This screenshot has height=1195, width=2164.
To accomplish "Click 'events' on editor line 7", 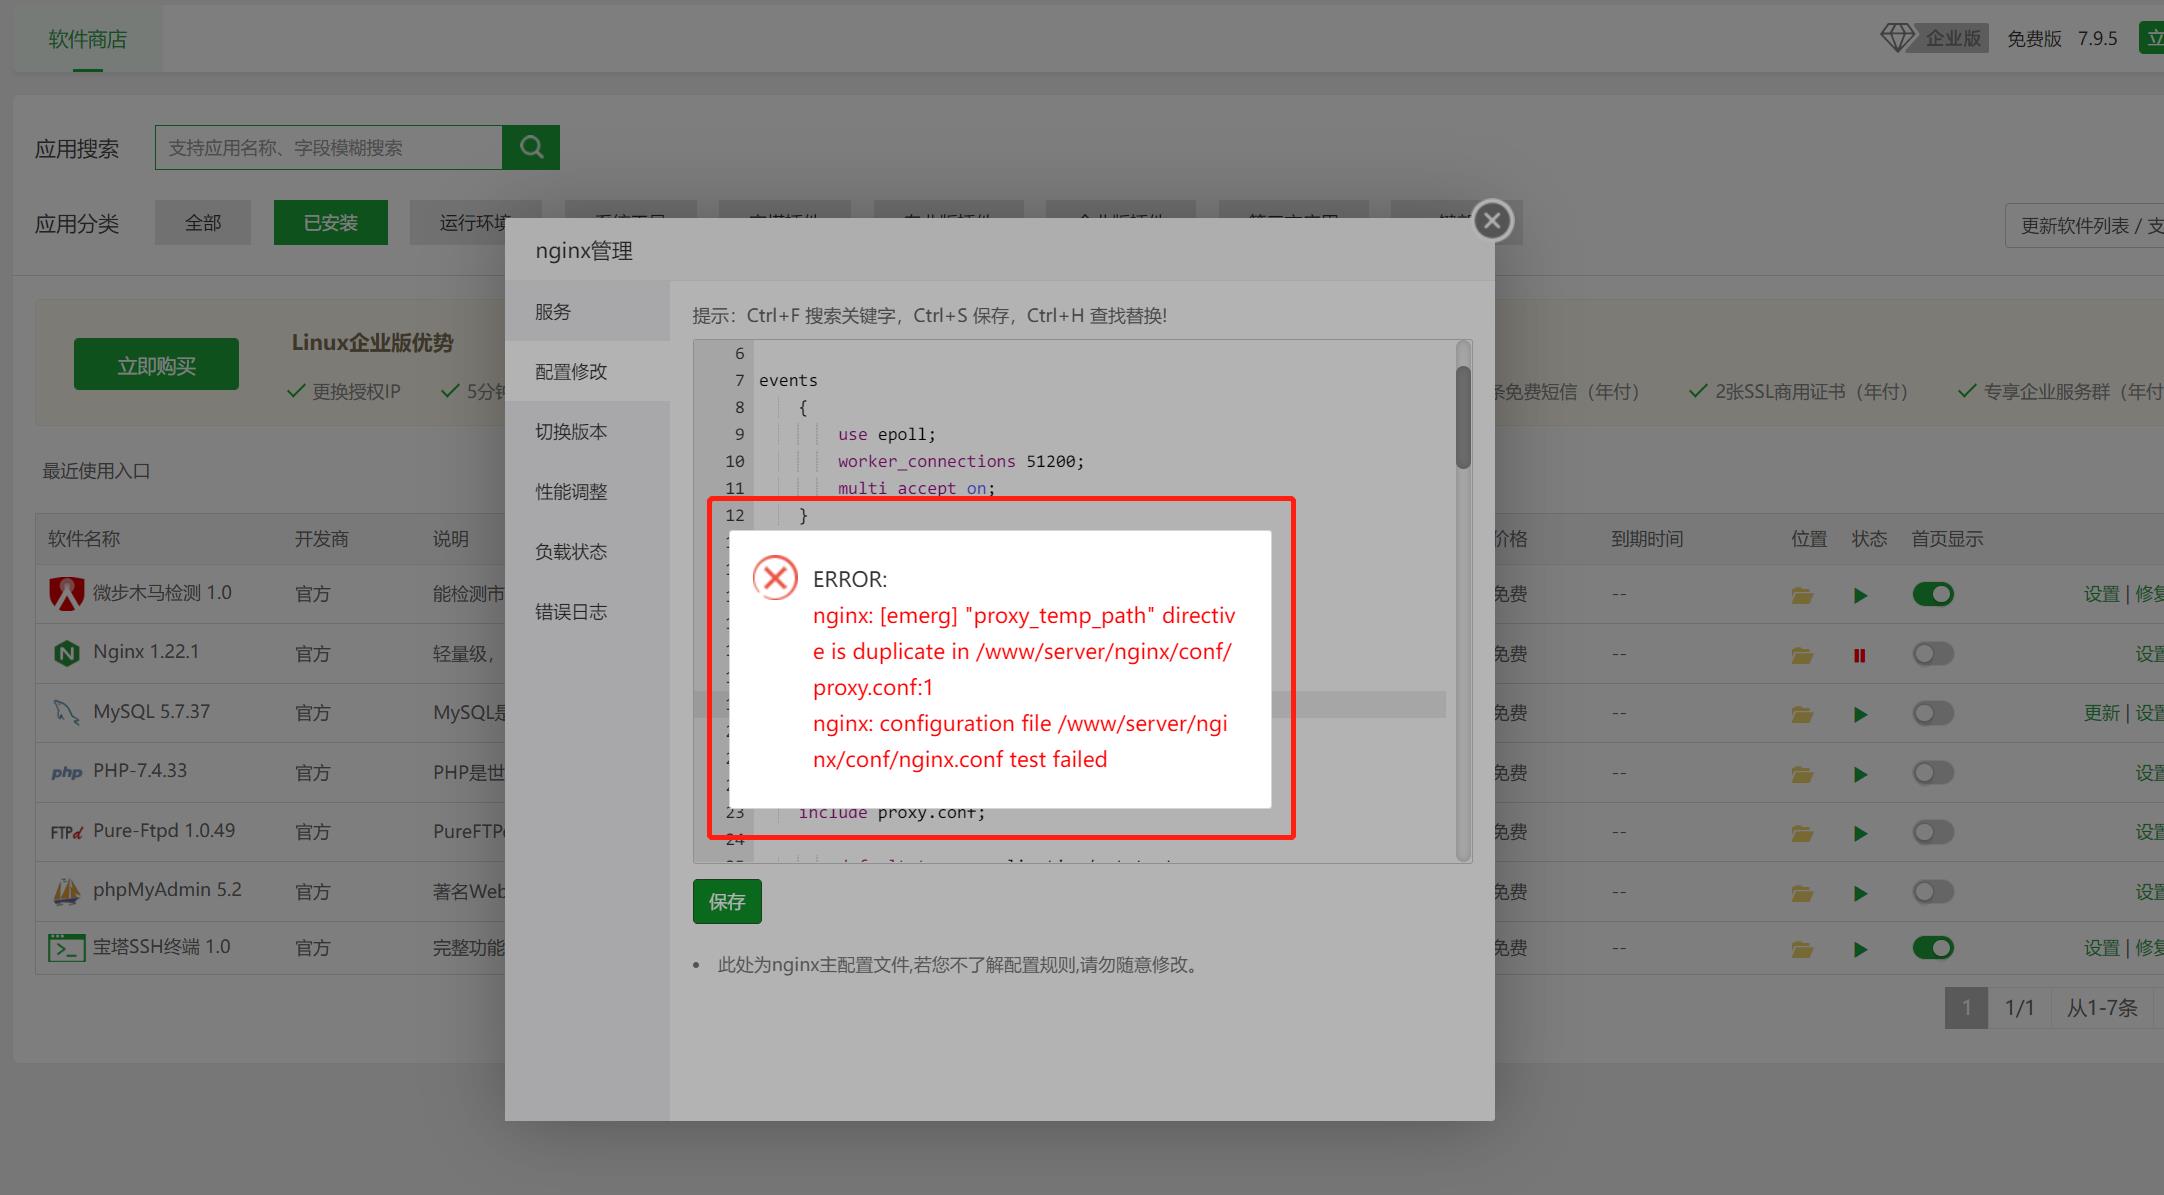I will coord(788,381).
